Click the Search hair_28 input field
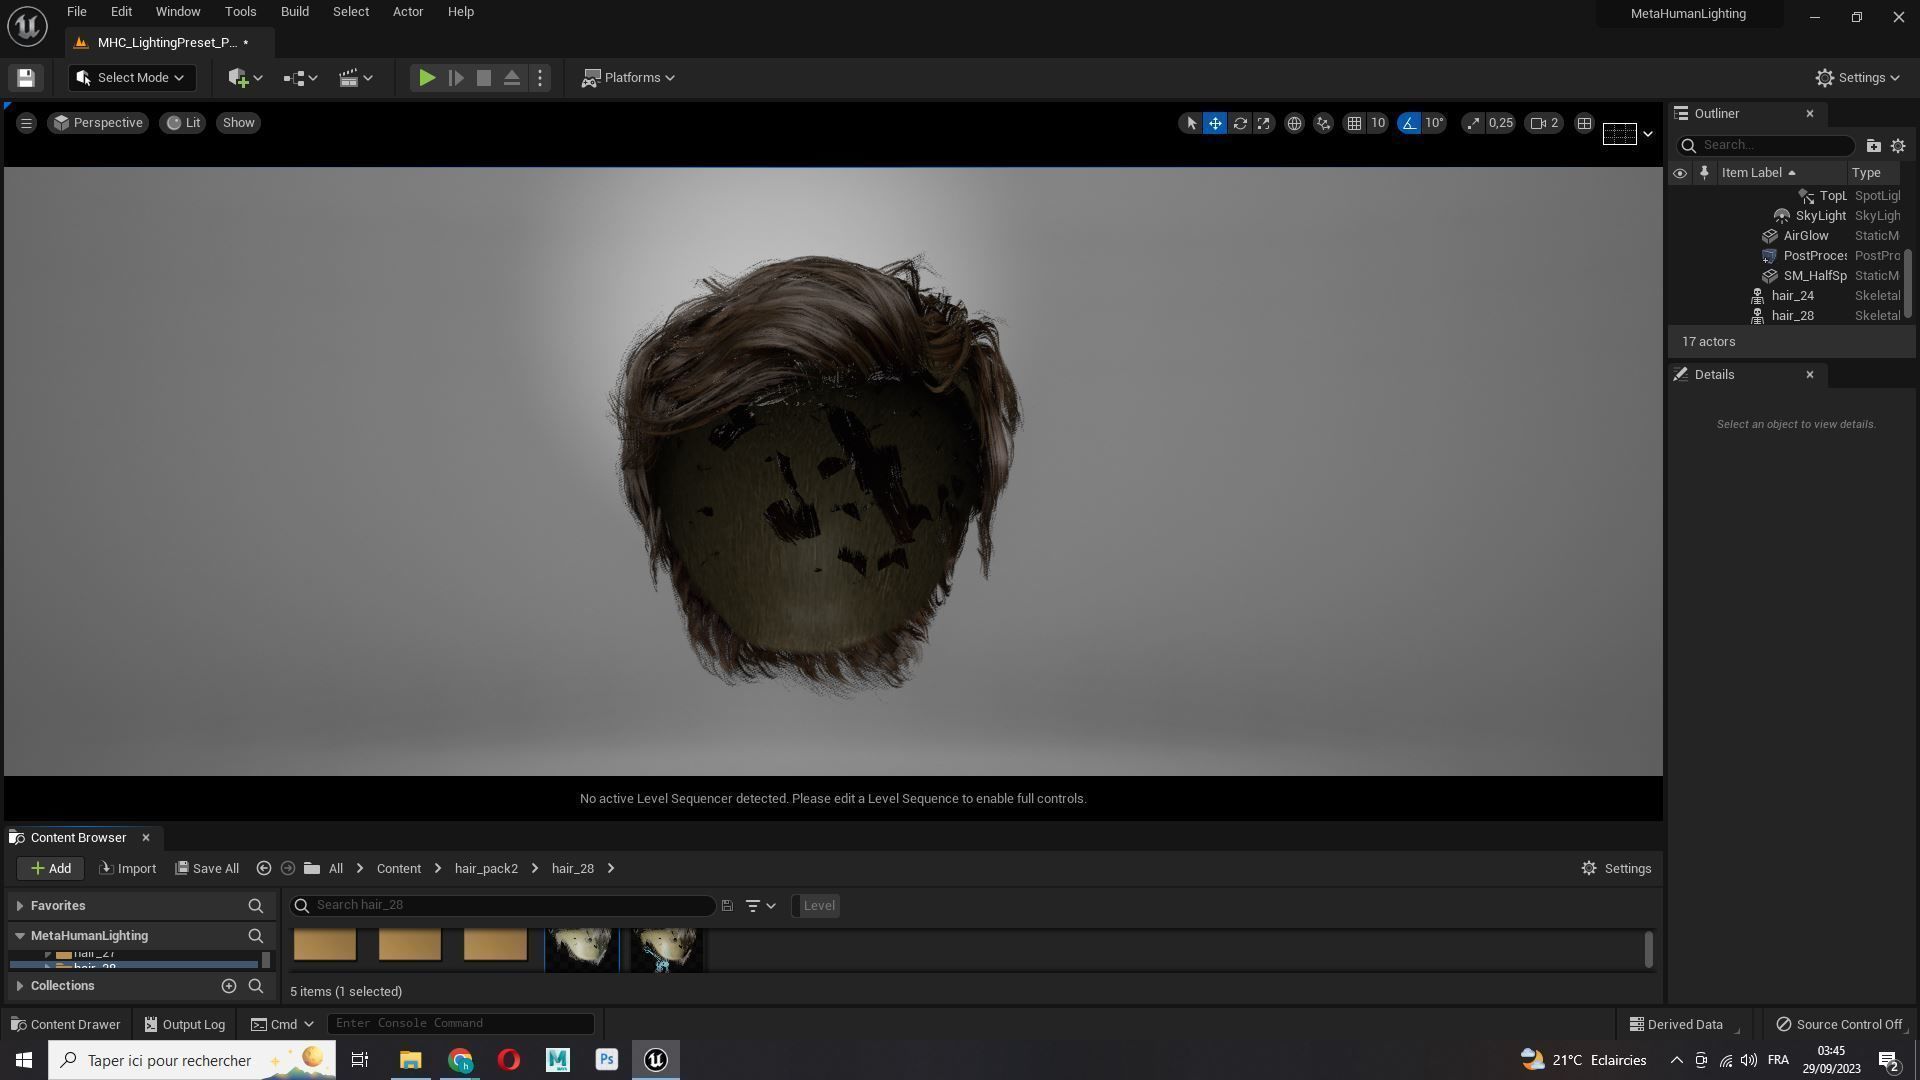 pyautogui.click(x=510, y=906)
